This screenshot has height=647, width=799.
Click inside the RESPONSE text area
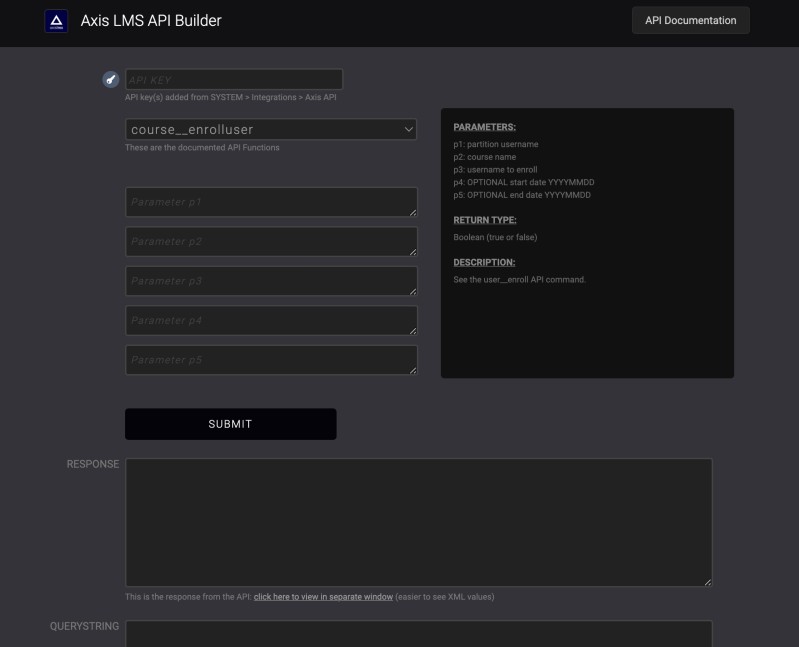click(x=418, y=523)
